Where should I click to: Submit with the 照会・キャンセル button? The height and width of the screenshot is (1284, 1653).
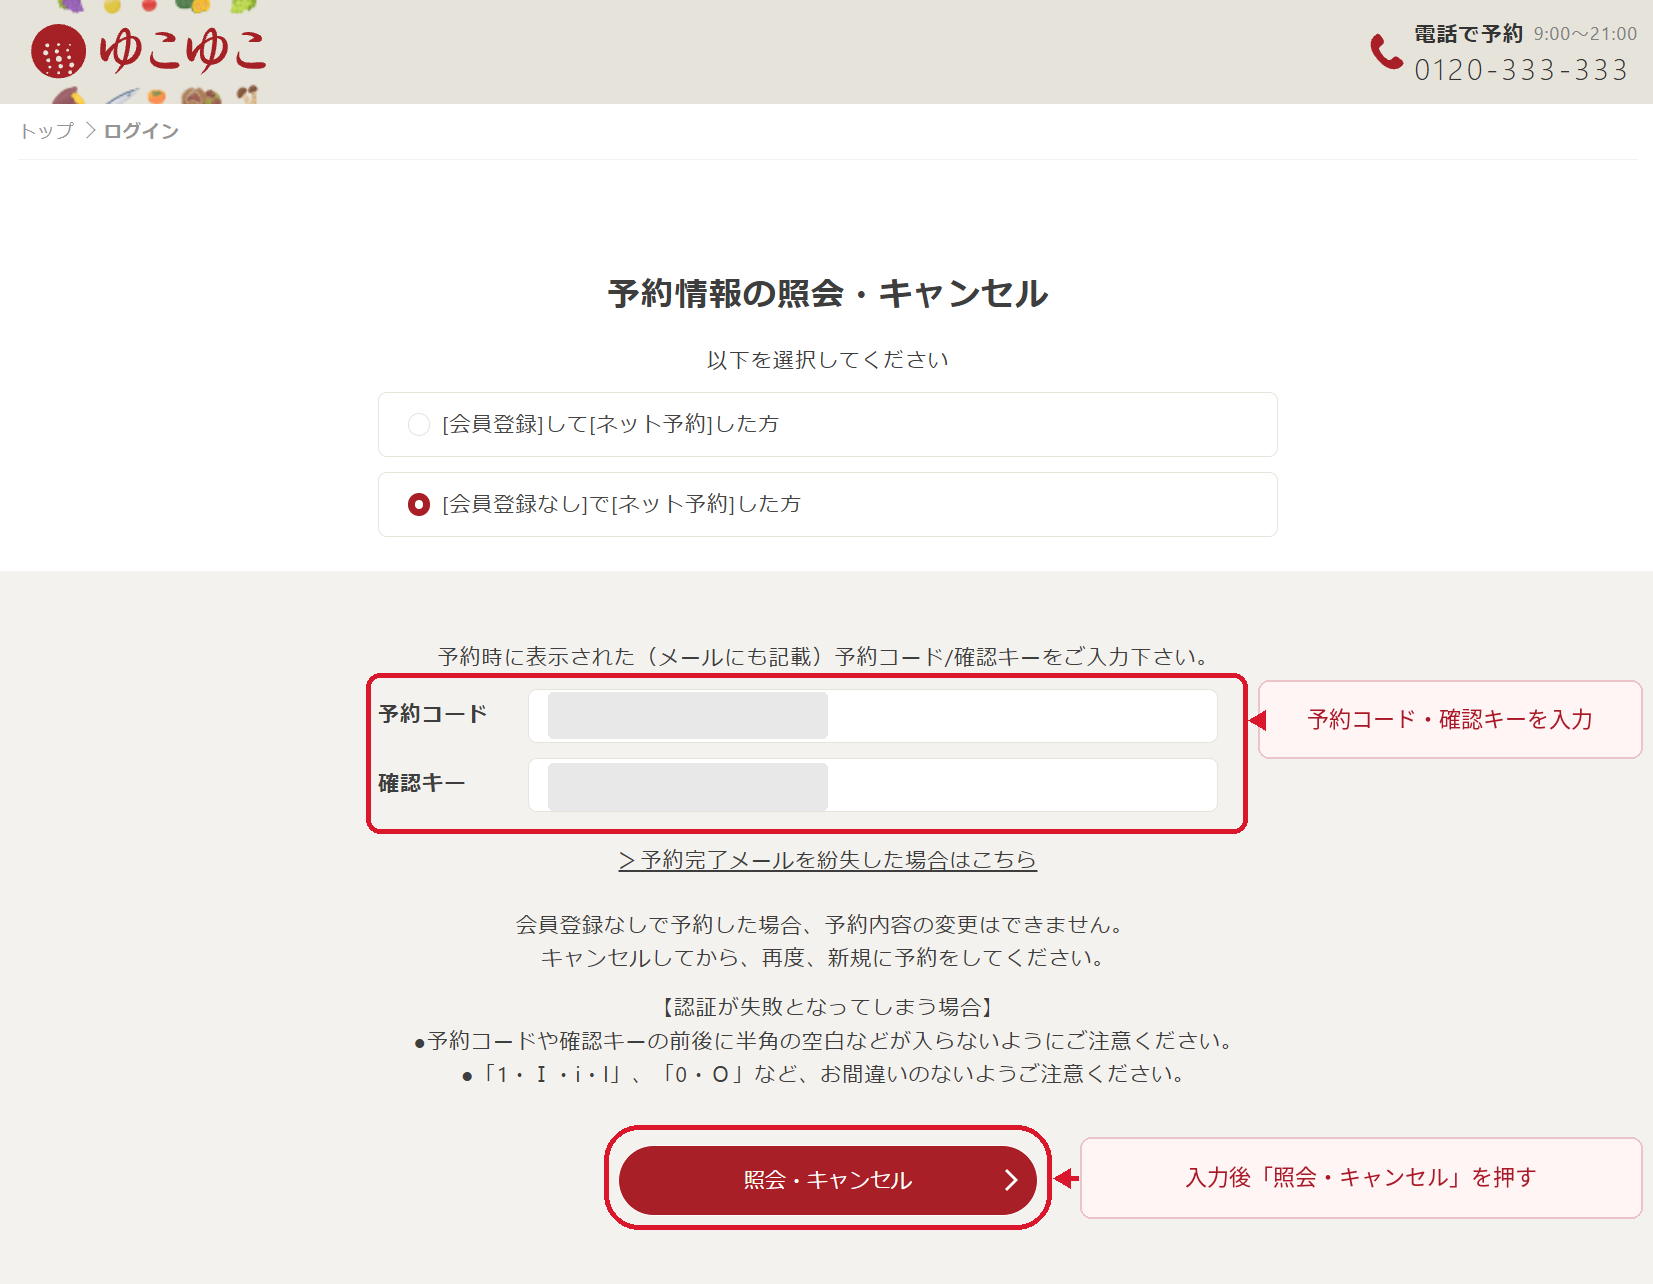click(x=827, y=1180)
